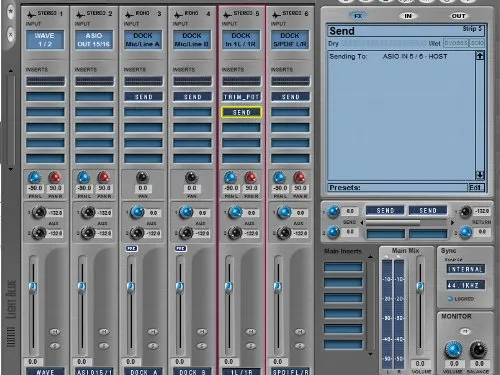Click the Main Mix volume fader handle
This screenshot has width=500, height=375.
[420, 287]
